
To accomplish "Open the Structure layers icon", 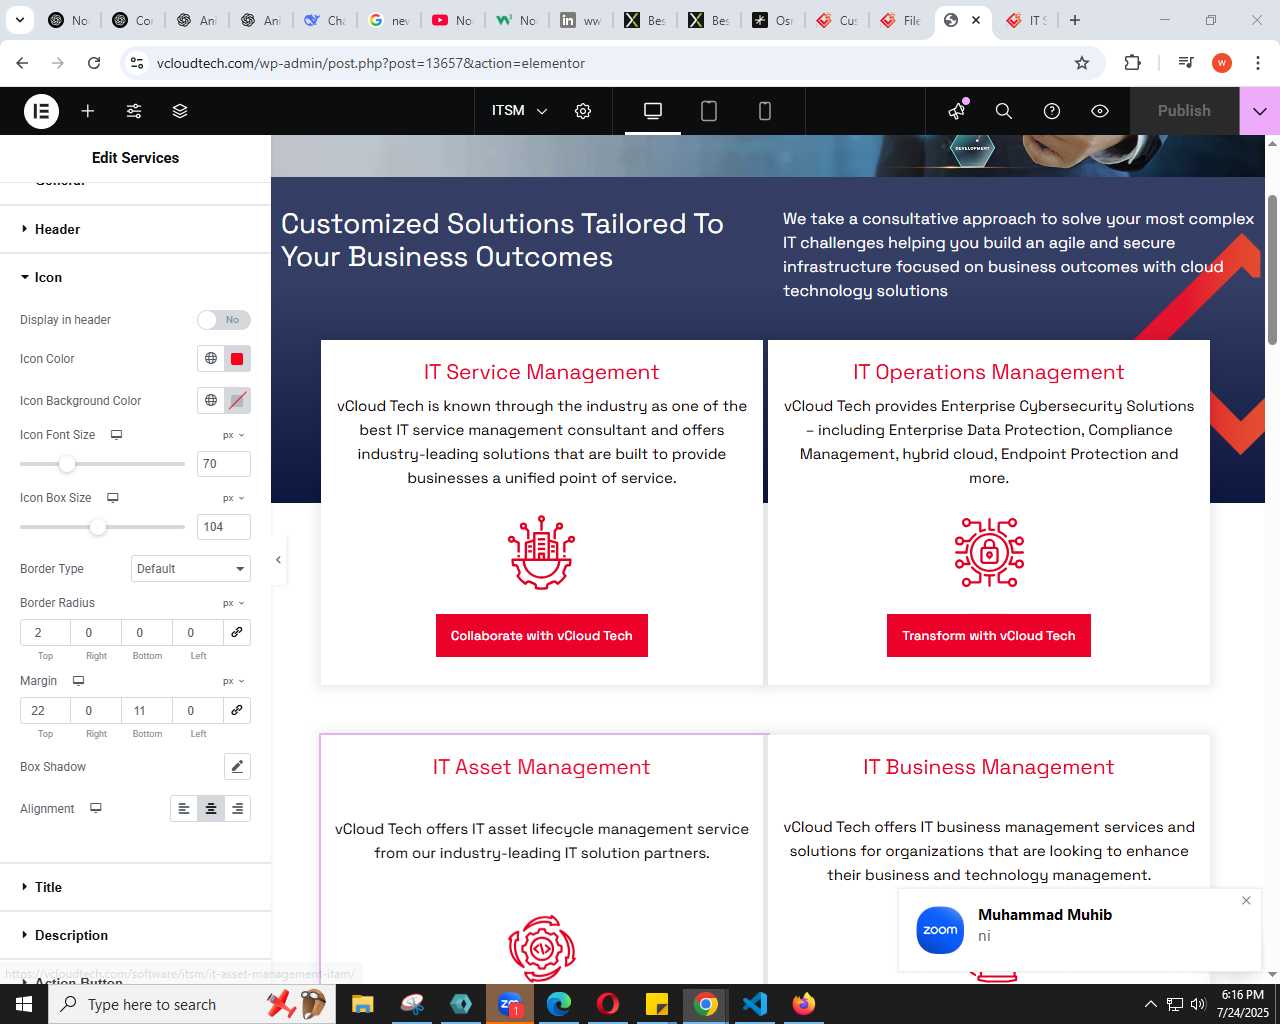I will click(x=180, y=111).
